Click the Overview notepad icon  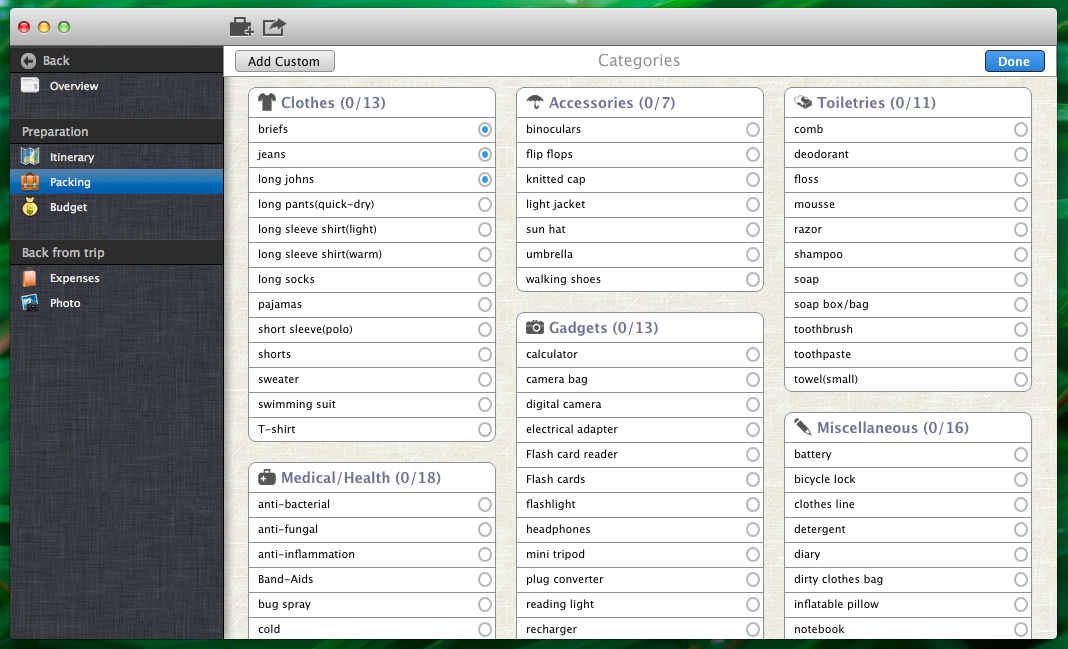30,85
